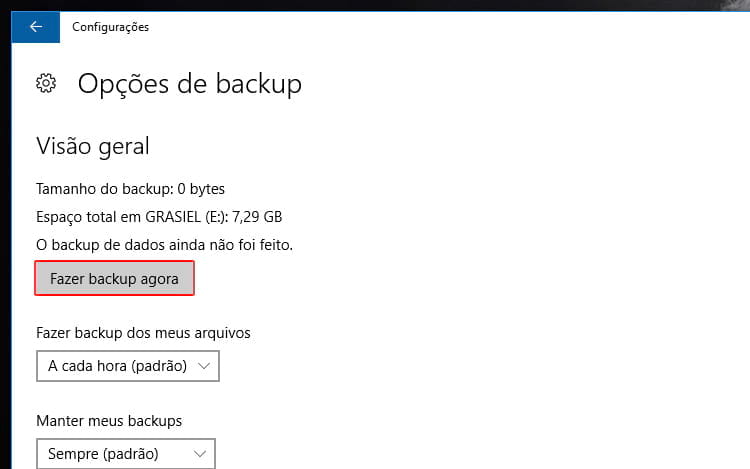Click the 'Tamanho do backup' label
The height and width of the screenshot is (469, 750).
(105, 189)
